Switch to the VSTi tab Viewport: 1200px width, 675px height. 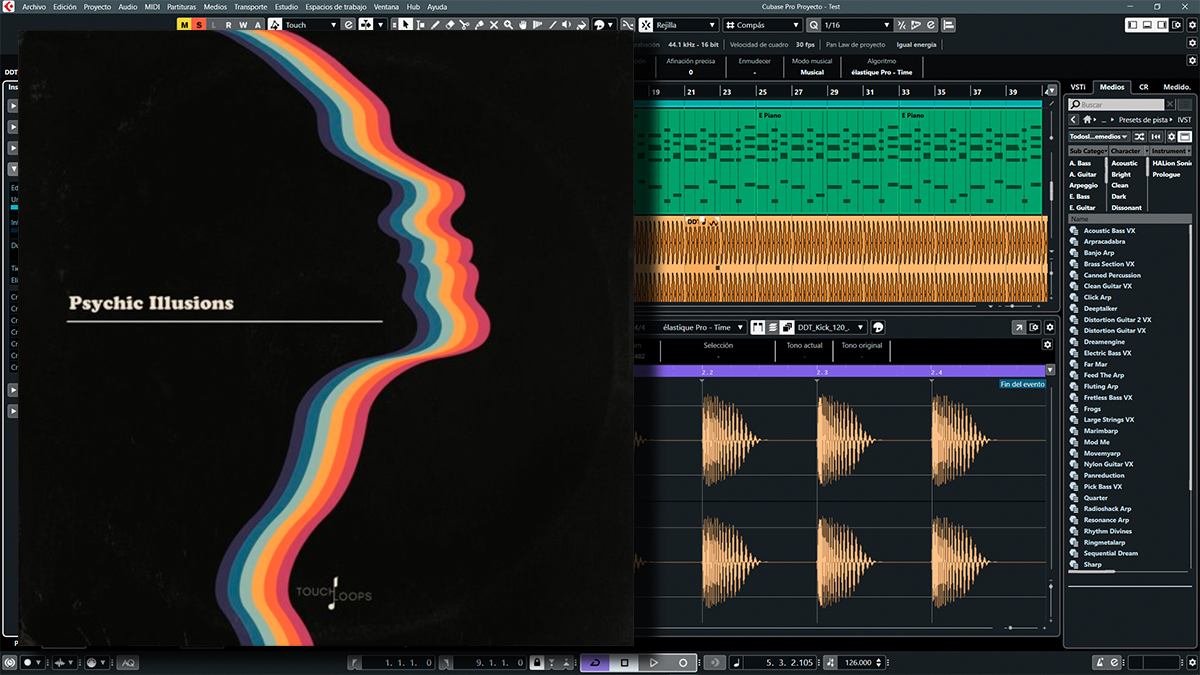[1078, 87]
